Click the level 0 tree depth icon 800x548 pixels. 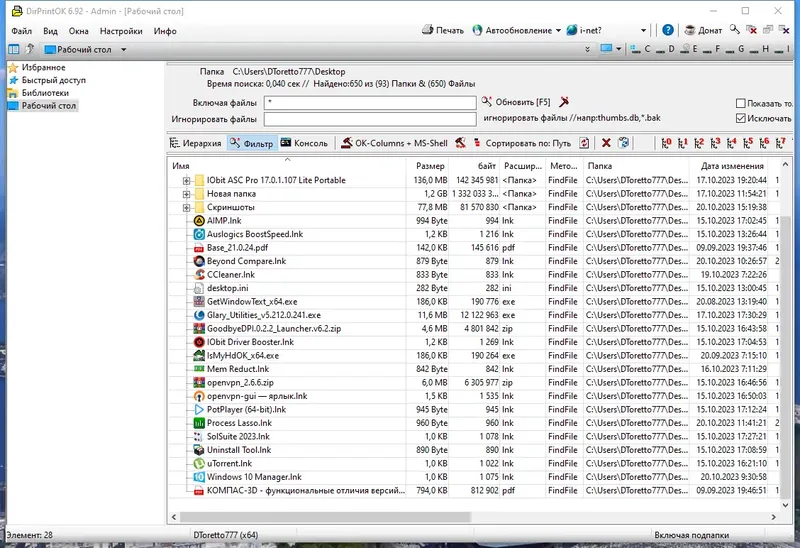coord(666,143)
